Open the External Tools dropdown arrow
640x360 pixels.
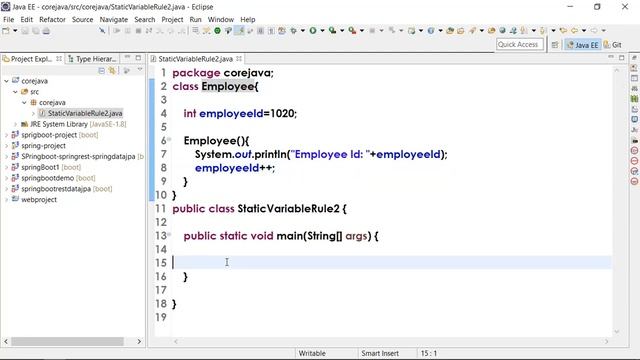point(362,31)
